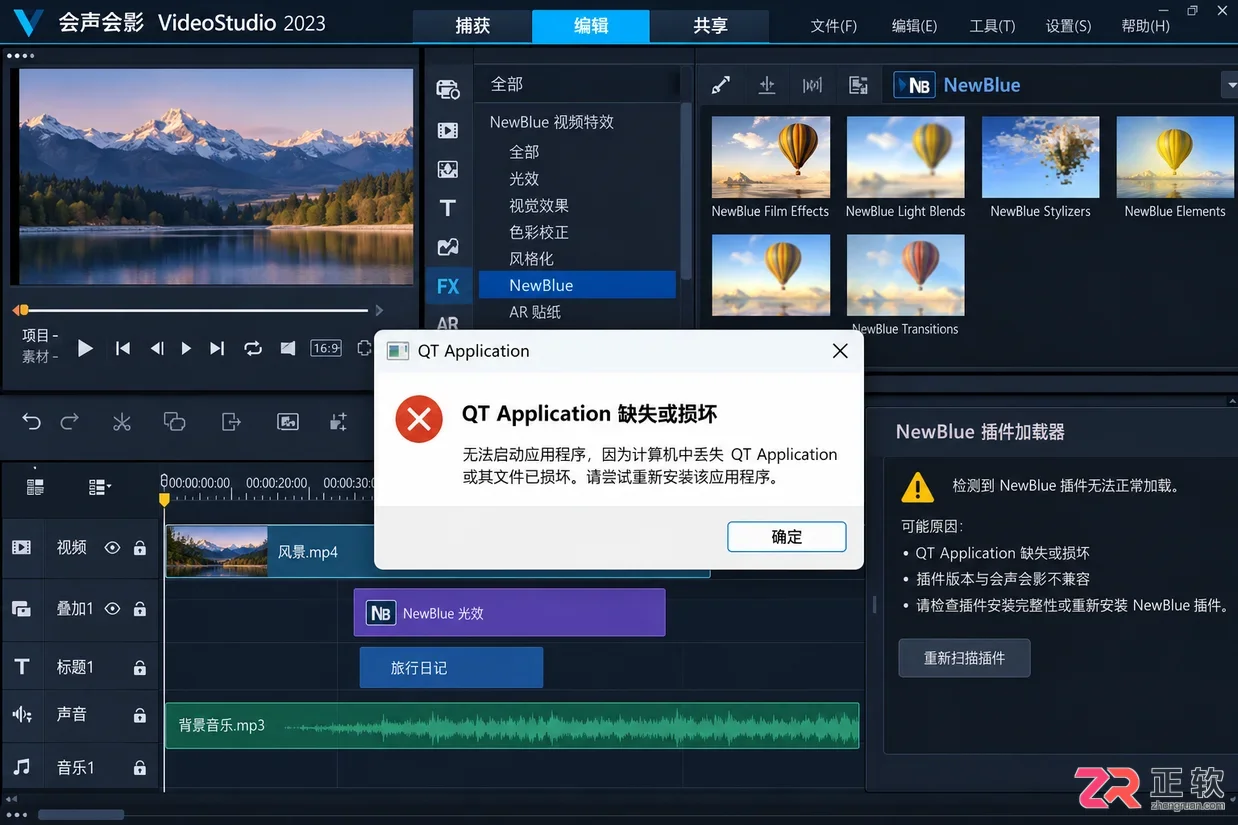
Task: Toggle lock on the 视频 track
Action: (140, 548)
